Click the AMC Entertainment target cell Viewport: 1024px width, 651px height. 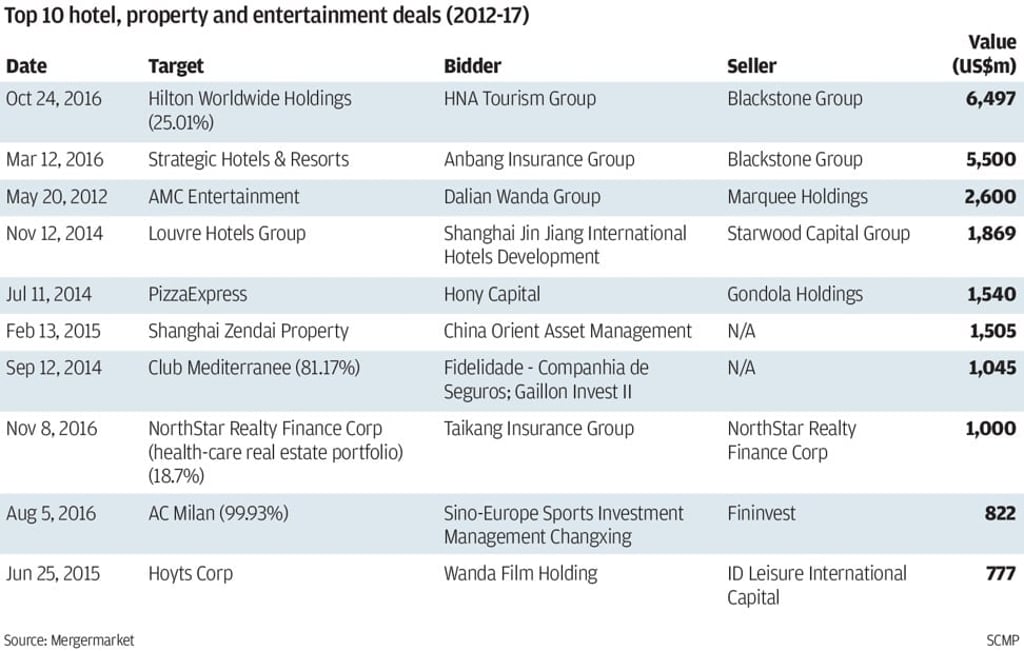tap(224, 197)
